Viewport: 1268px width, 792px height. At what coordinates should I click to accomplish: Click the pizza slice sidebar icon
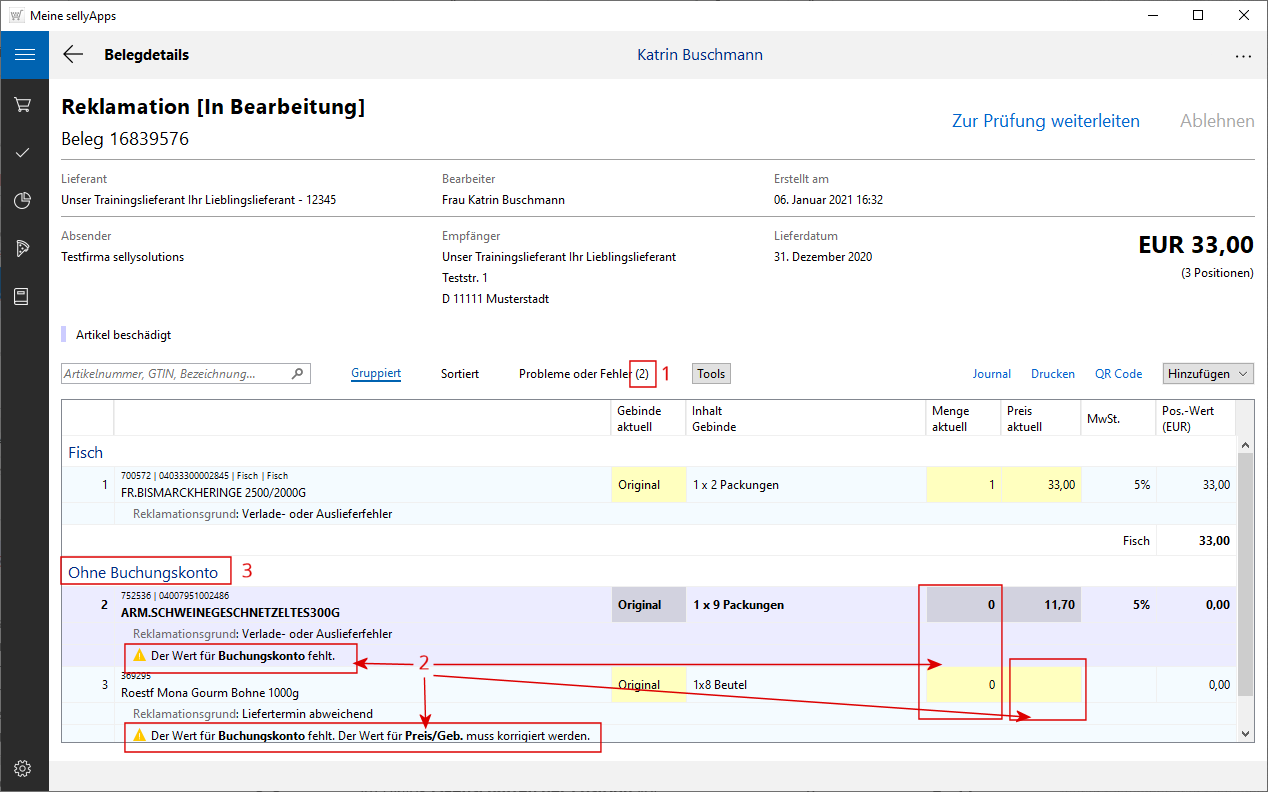24,248
